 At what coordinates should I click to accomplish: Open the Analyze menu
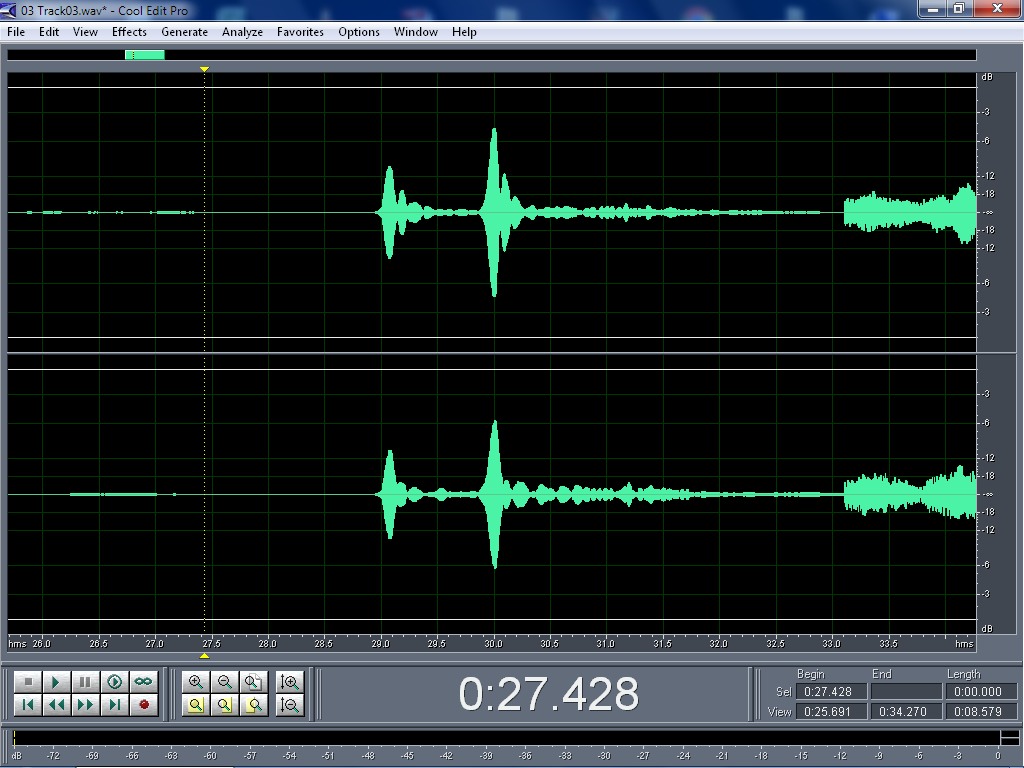point(242,32)
